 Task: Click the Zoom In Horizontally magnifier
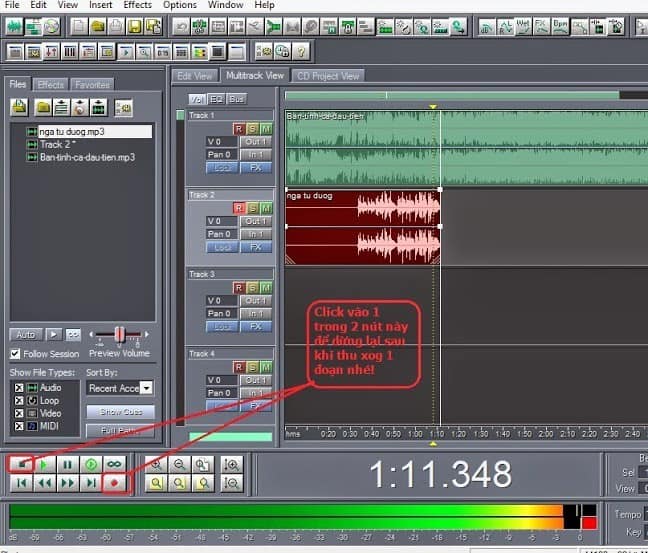pos(156,464)
